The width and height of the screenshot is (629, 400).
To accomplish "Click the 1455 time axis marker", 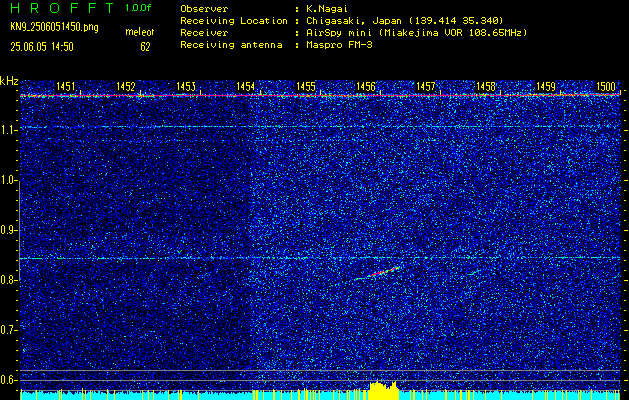I will [306, 86].
